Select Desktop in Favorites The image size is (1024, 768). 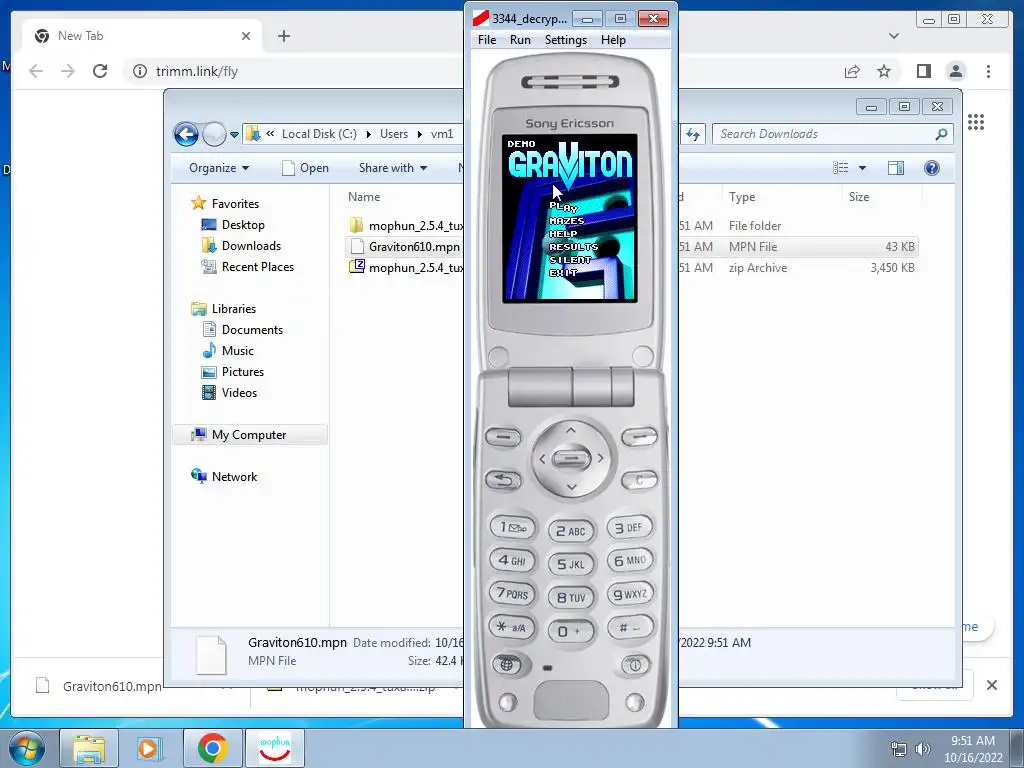click(243, 225)
